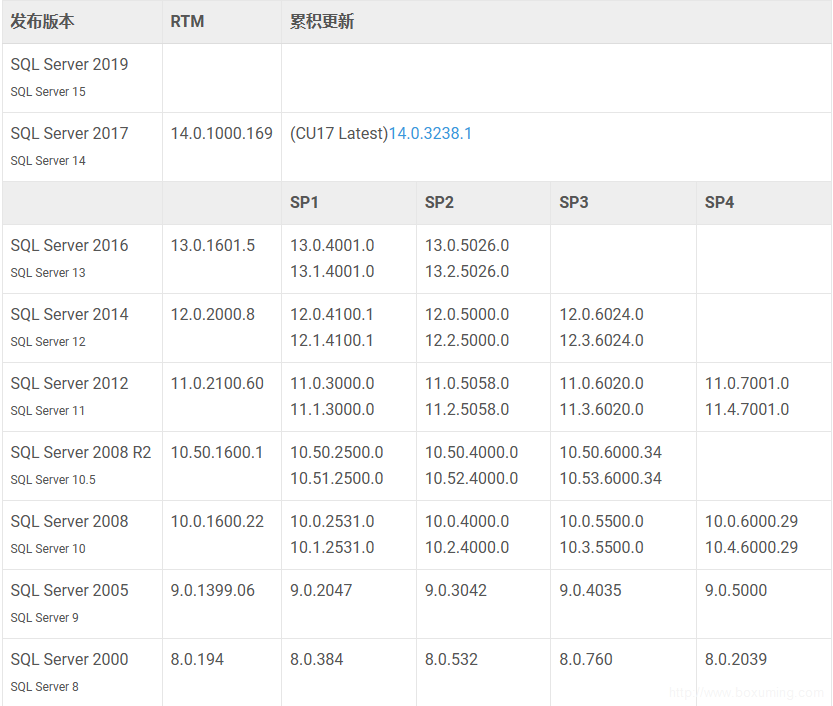The height and width of the screenshot is (706, 833).
Task: Click SP4 version 9.0.5000
Action: pos(736,591)
